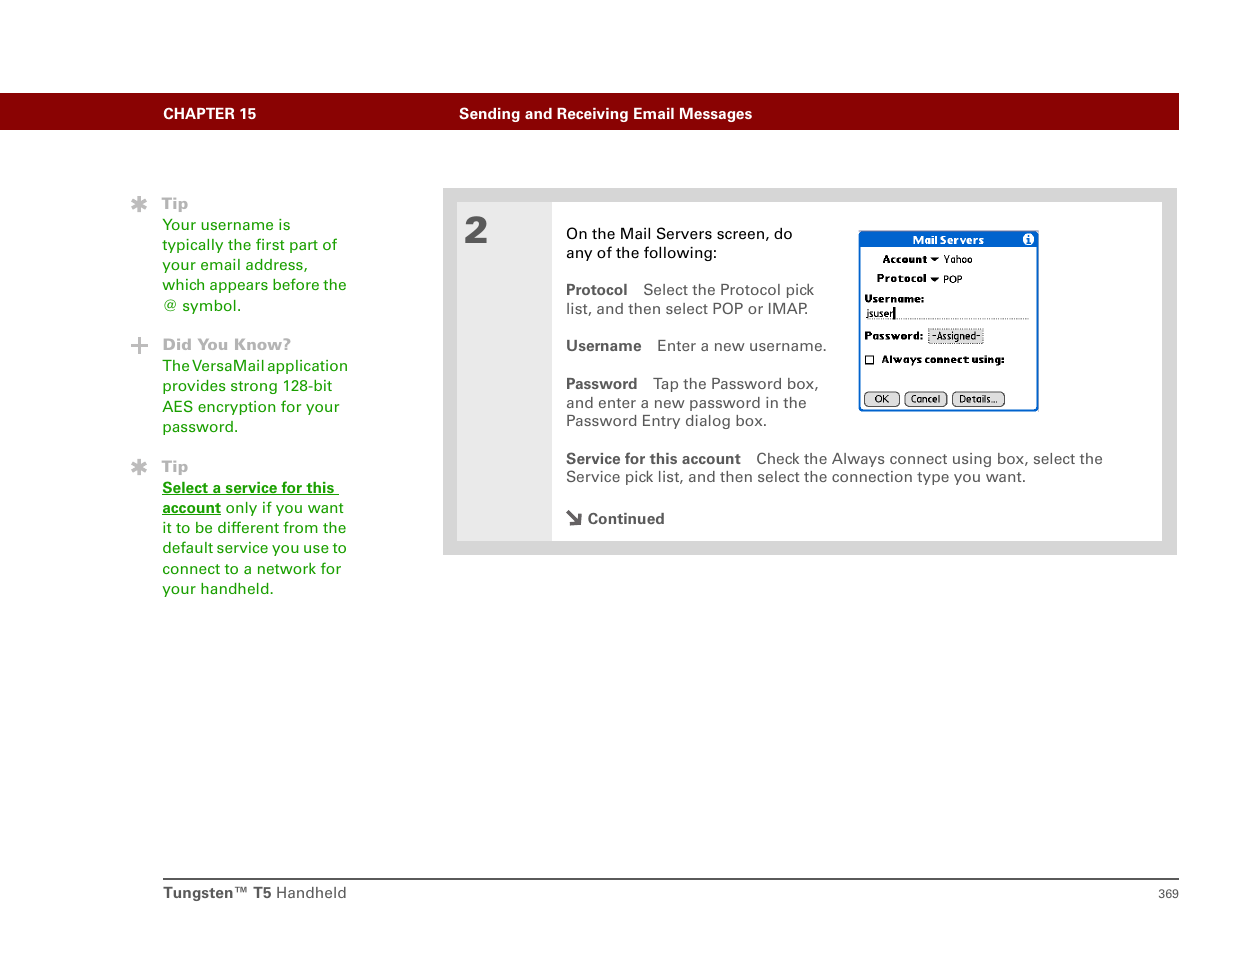Click the OK button in Mail Servers
1235x954 pixels.
pyautogui.click(x=882, y=399)
